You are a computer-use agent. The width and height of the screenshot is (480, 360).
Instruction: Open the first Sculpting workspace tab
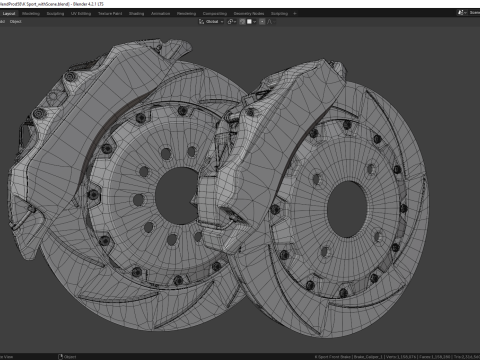click(55, 14)
